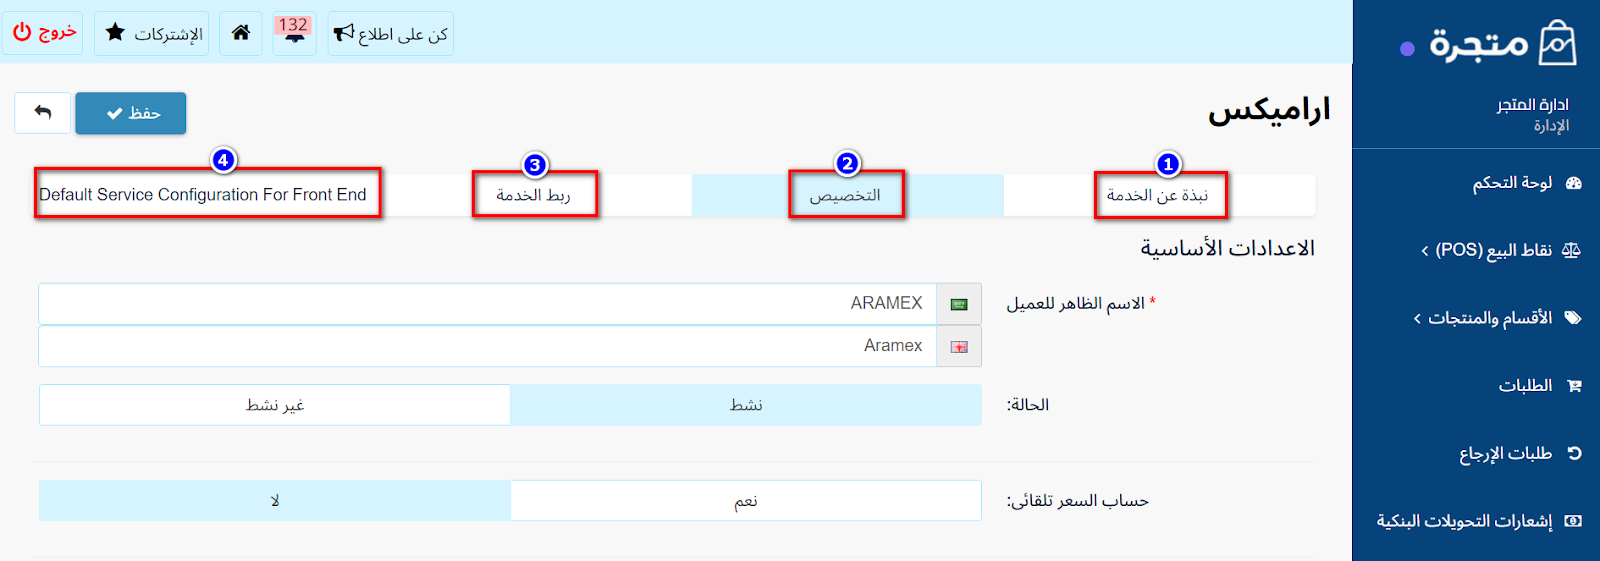
Task: Click the return requests undo icon
Action: [x=1574, y=453]
